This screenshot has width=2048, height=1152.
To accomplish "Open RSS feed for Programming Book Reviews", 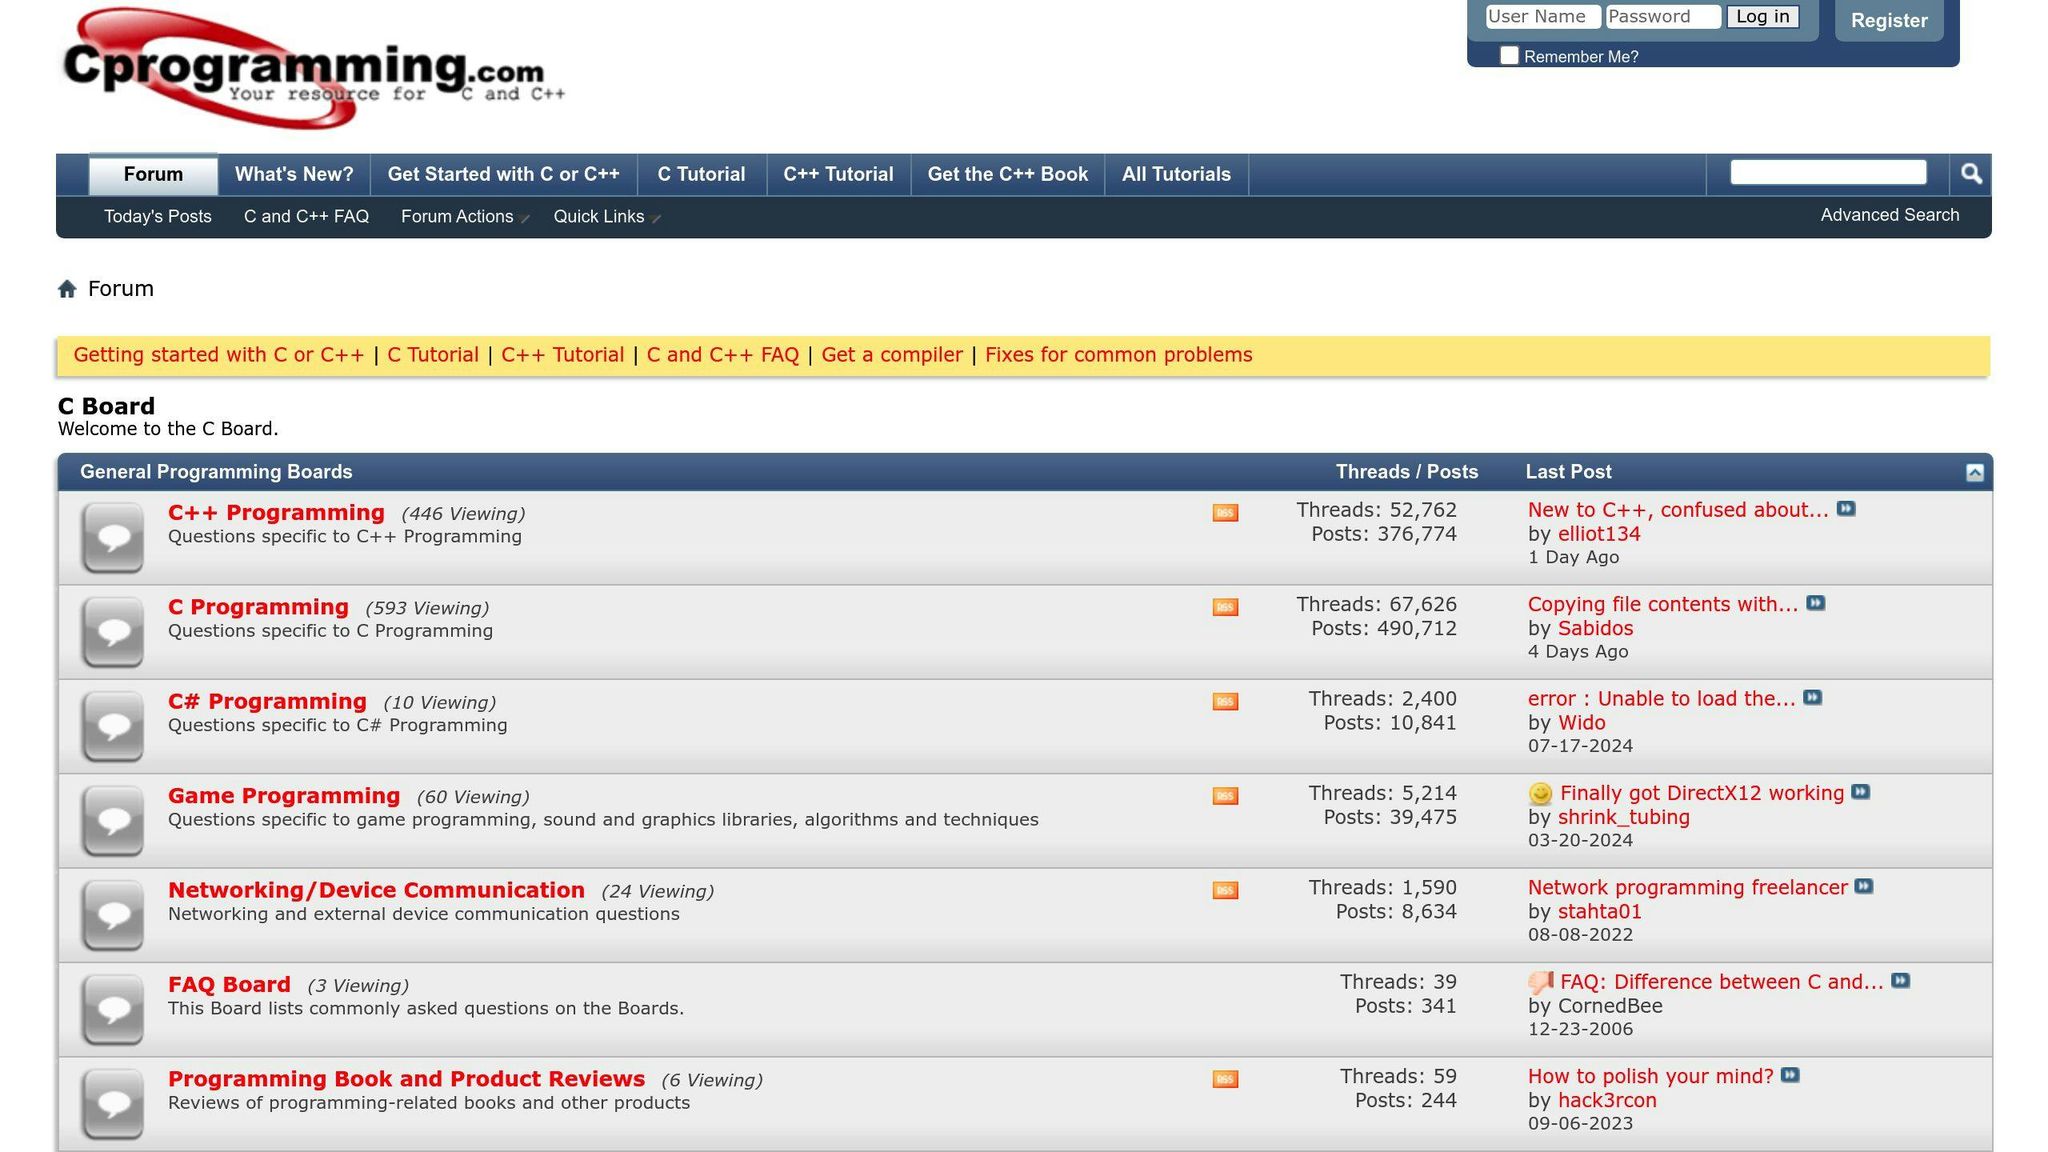I will [x=1225, y=1079].
